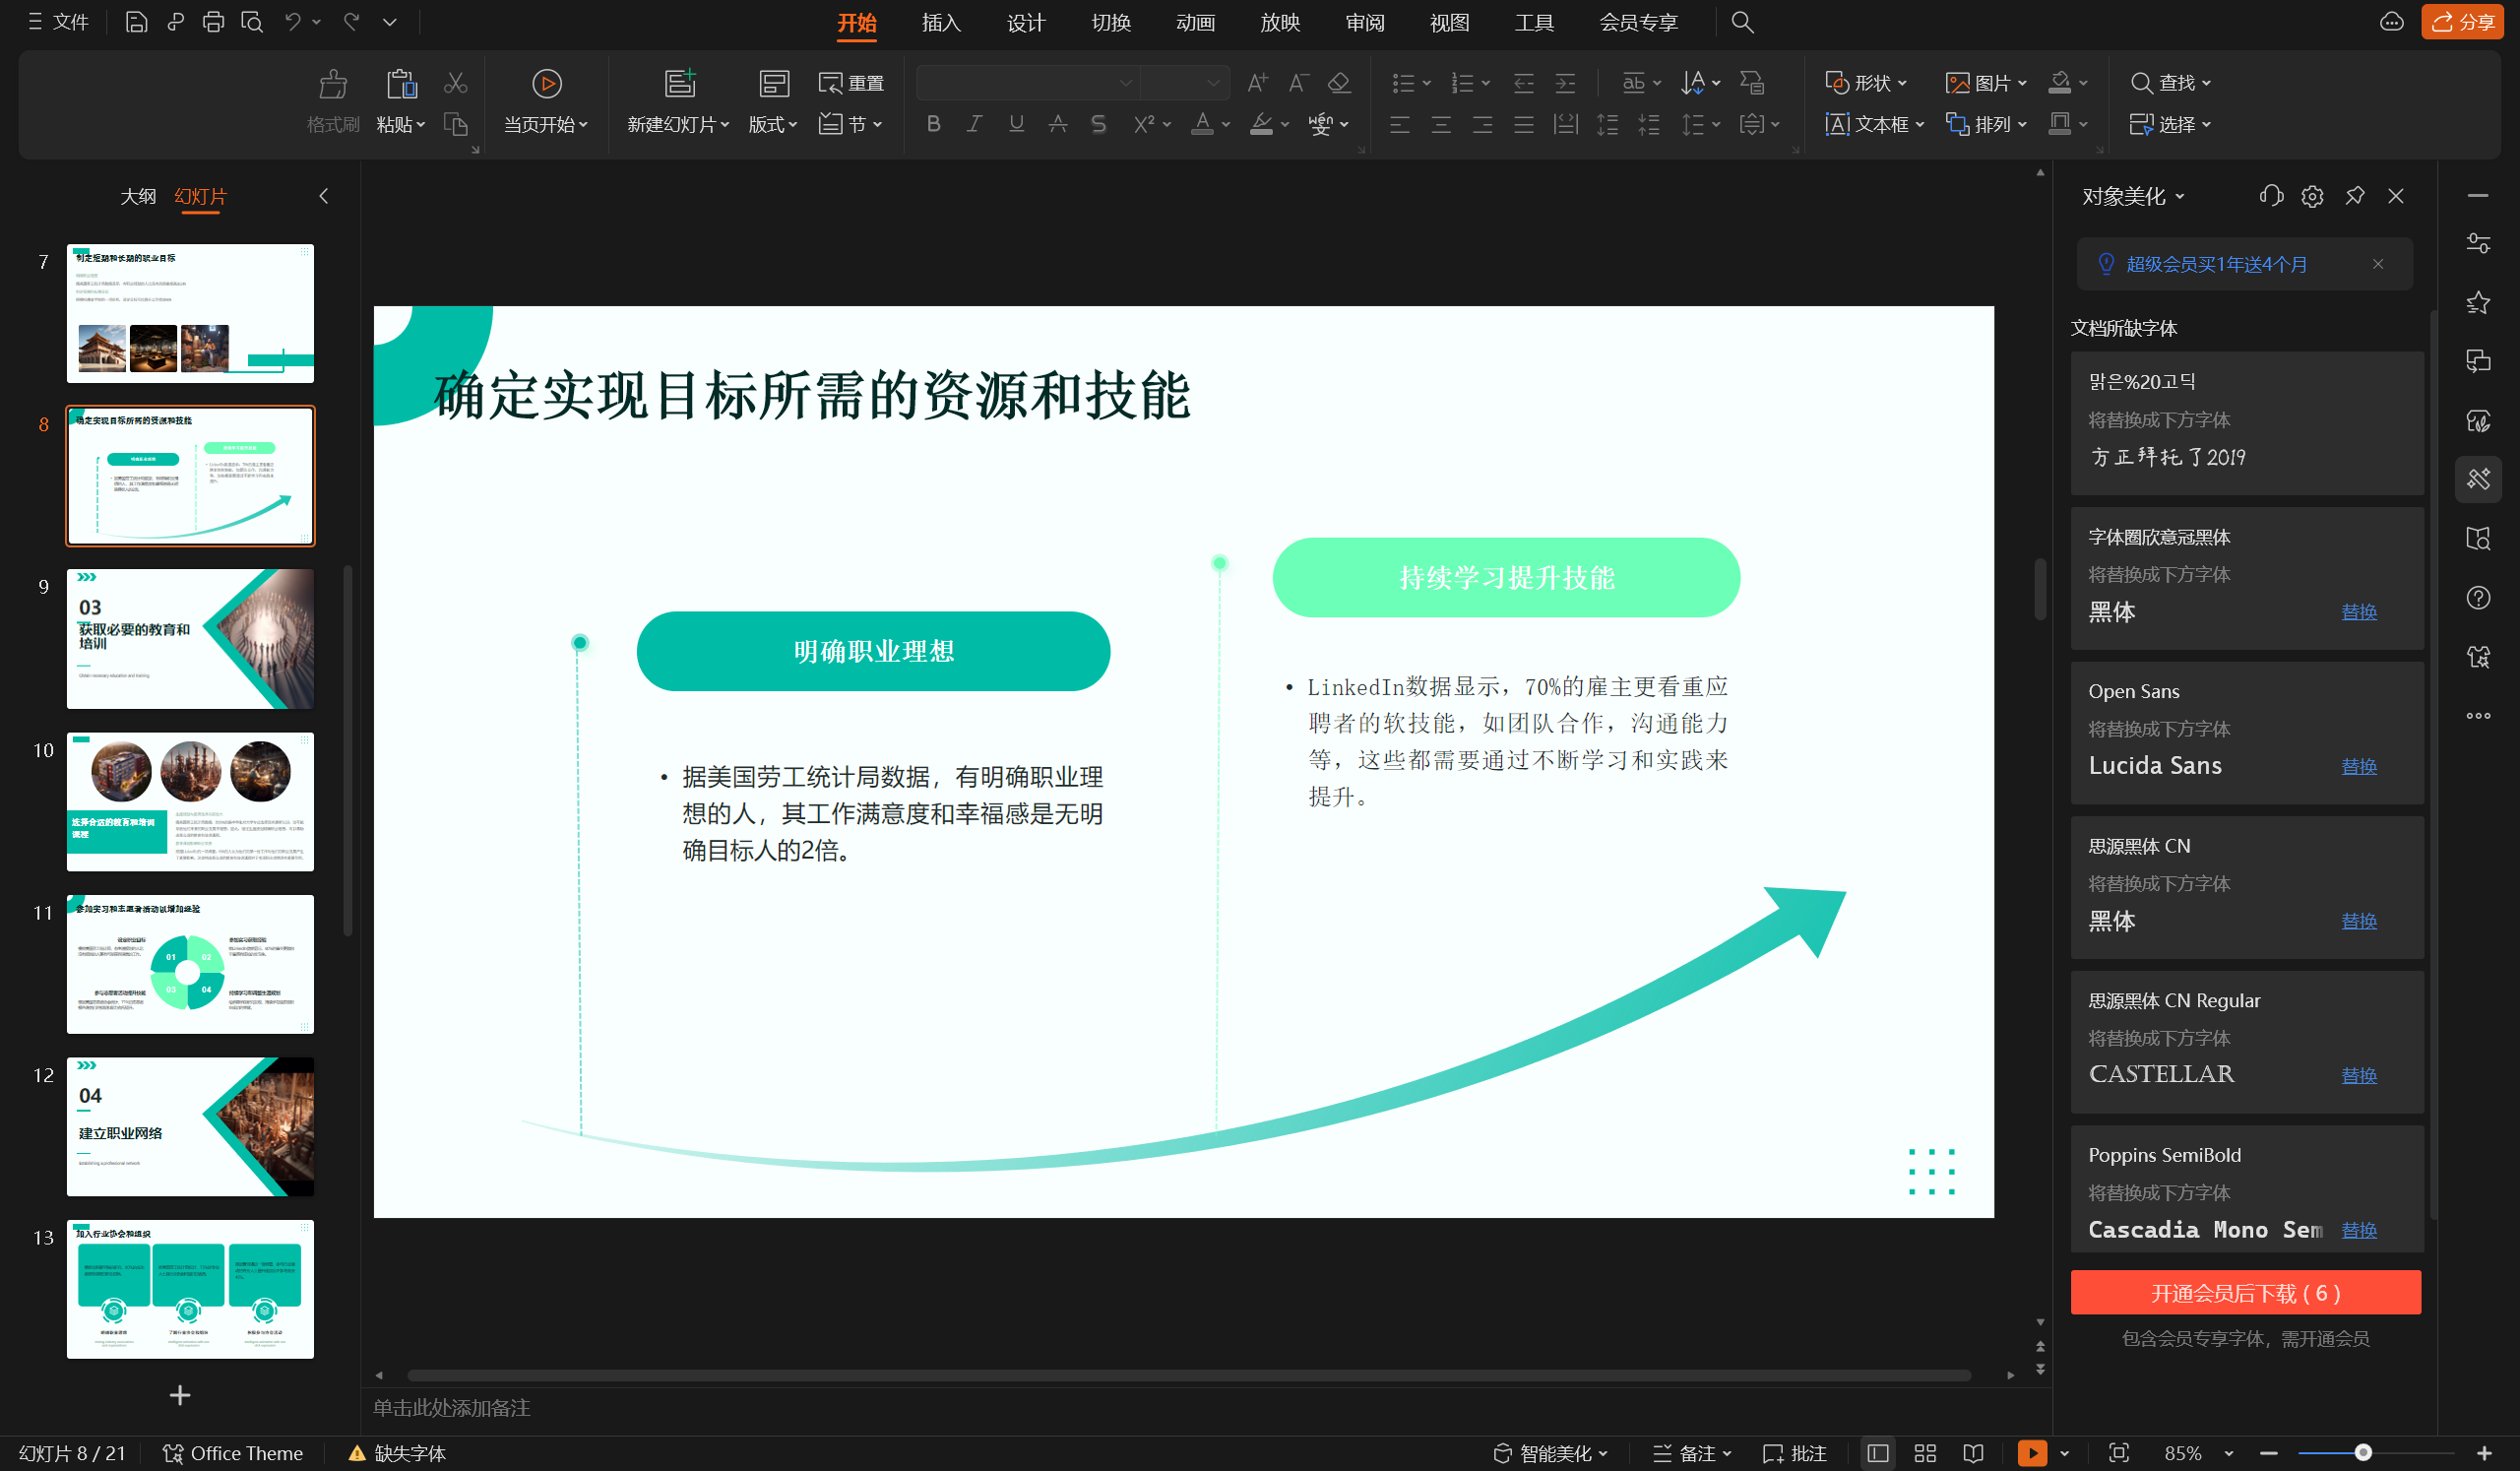This screenshot has height=1471, width=2520.
Task: Toggle Underline formatting
Action: 1016,124
